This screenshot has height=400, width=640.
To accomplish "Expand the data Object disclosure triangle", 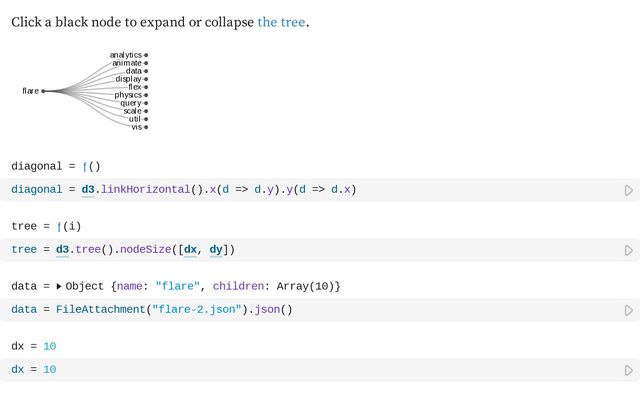I will coord(59,287).
